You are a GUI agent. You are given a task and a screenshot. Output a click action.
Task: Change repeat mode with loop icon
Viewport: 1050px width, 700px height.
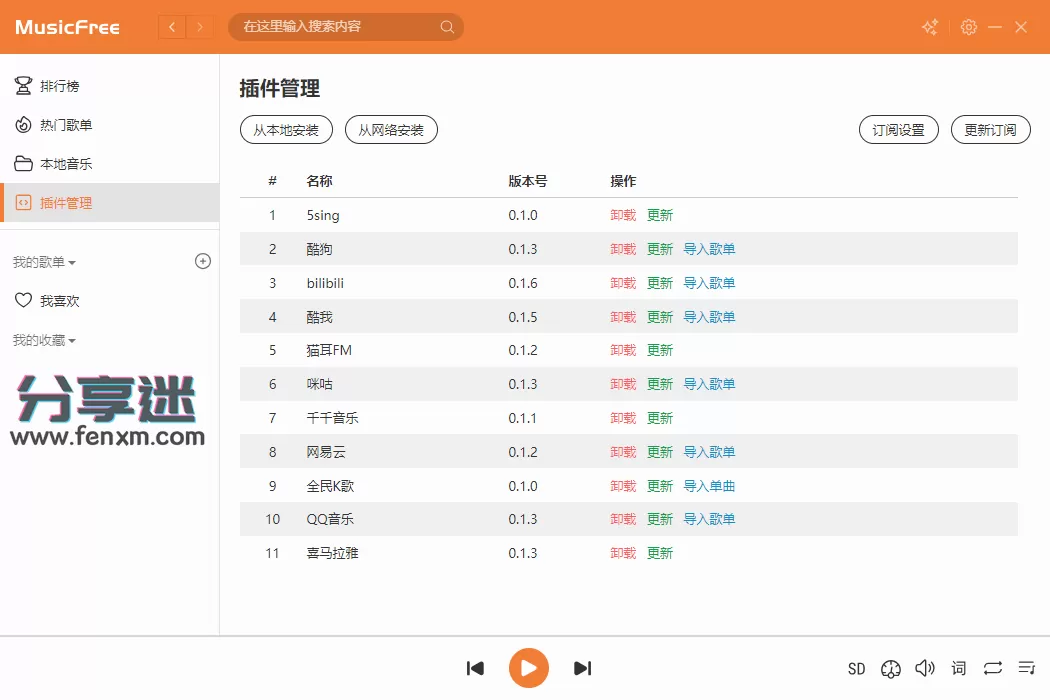tap(992, 668)
